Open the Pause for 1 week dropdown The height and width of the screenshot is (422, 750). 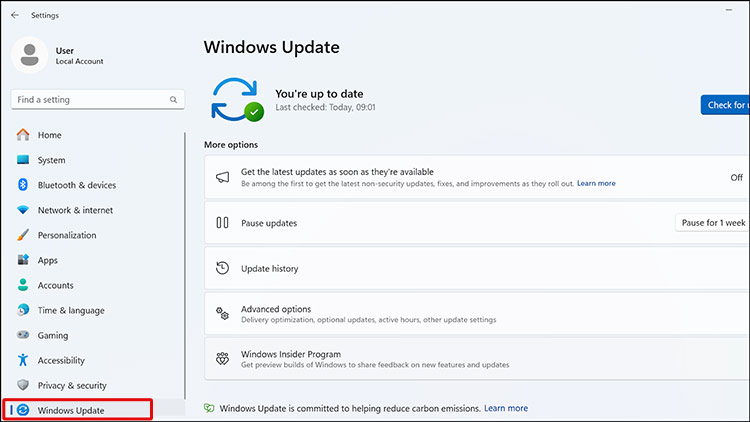click(712, 223)
